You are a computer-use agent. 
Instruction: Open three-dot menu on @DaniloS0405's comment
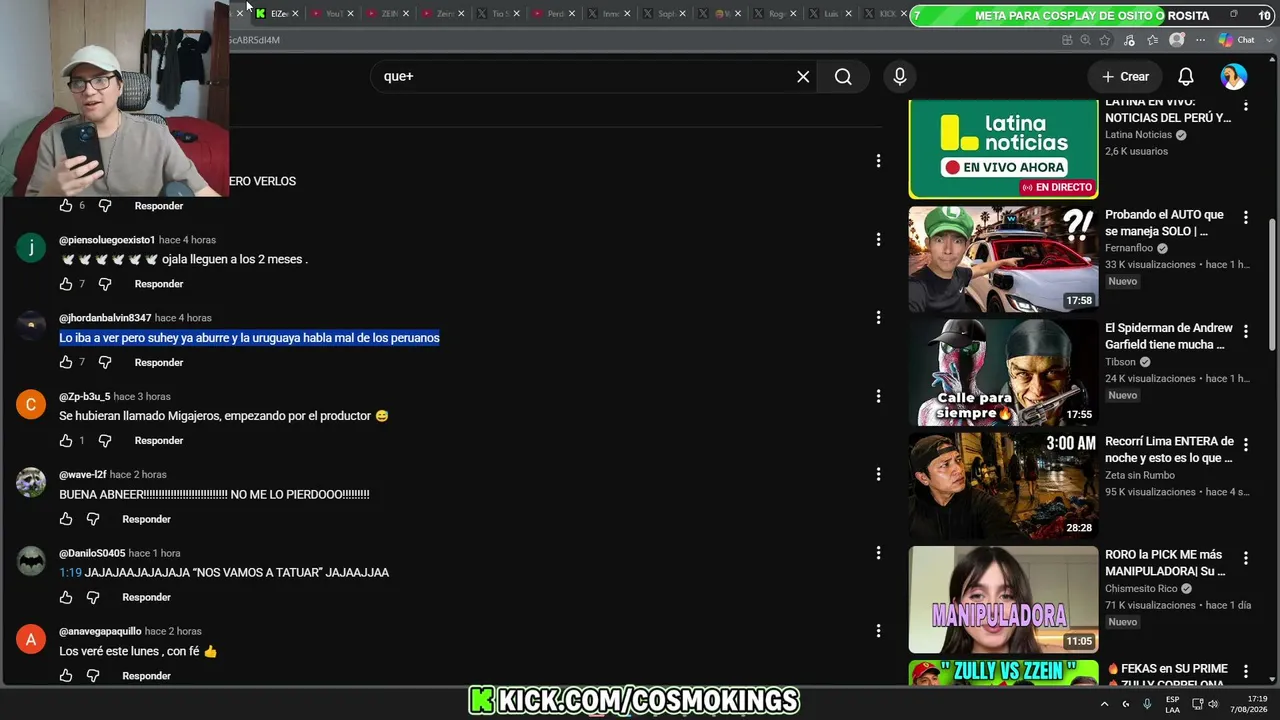point(878,553)
